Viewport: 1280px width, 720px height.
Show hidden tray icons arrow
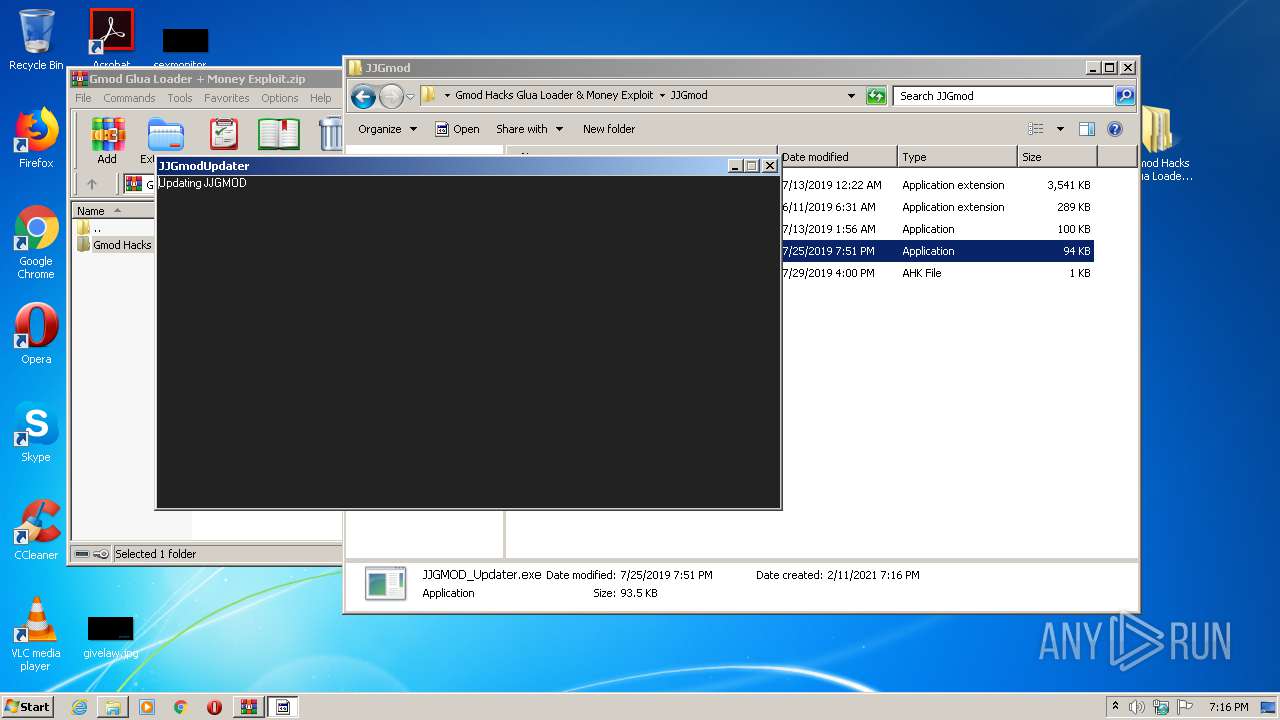pyautogui.click(x=1115, y=707)
